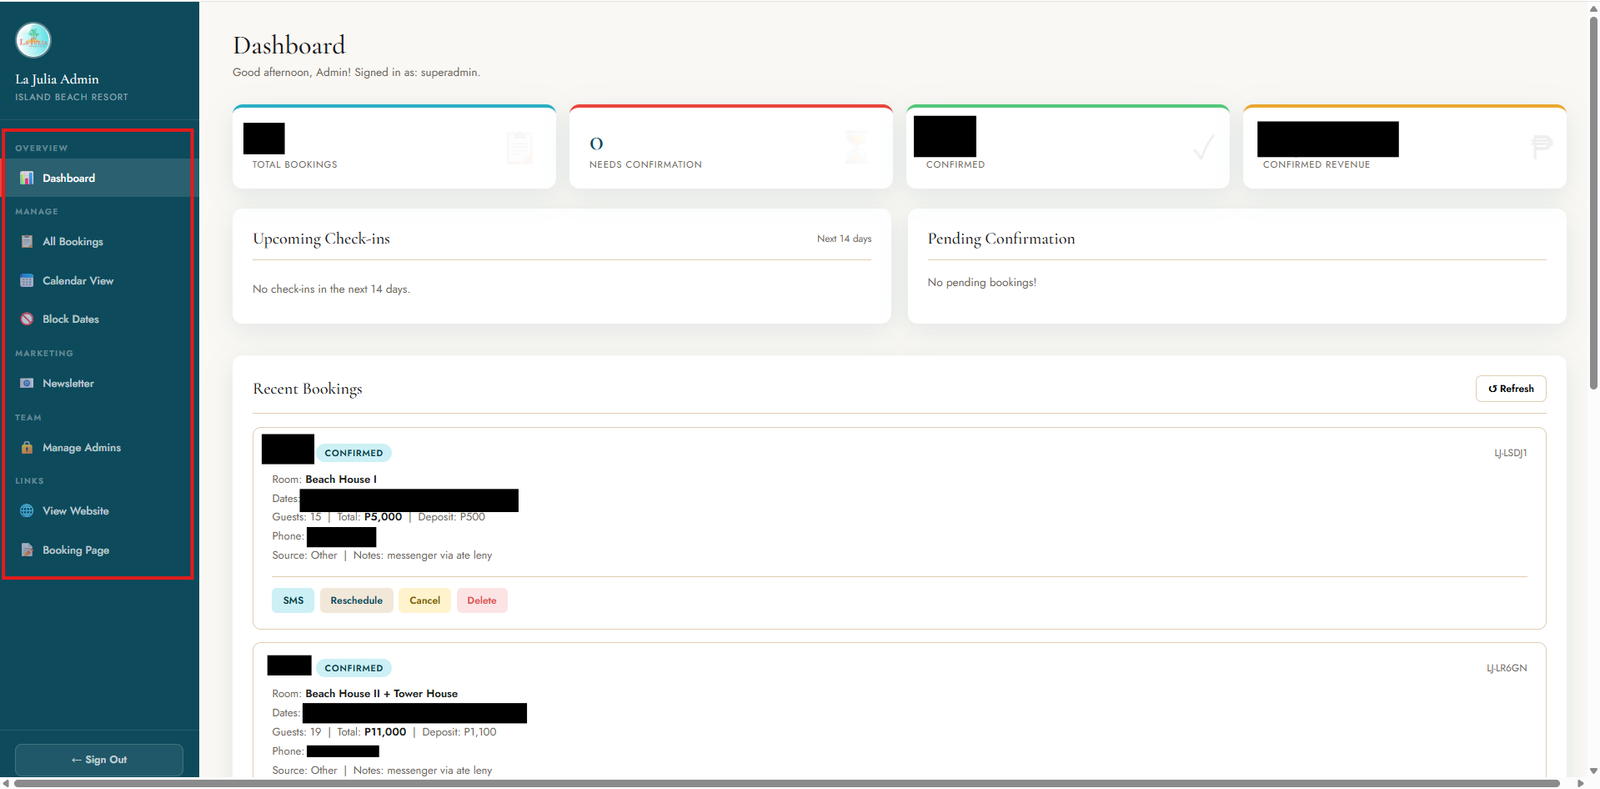1600x789 pixels.
Task: Click booking code LJ-LSDJ1
Action: click(1510, 453)
